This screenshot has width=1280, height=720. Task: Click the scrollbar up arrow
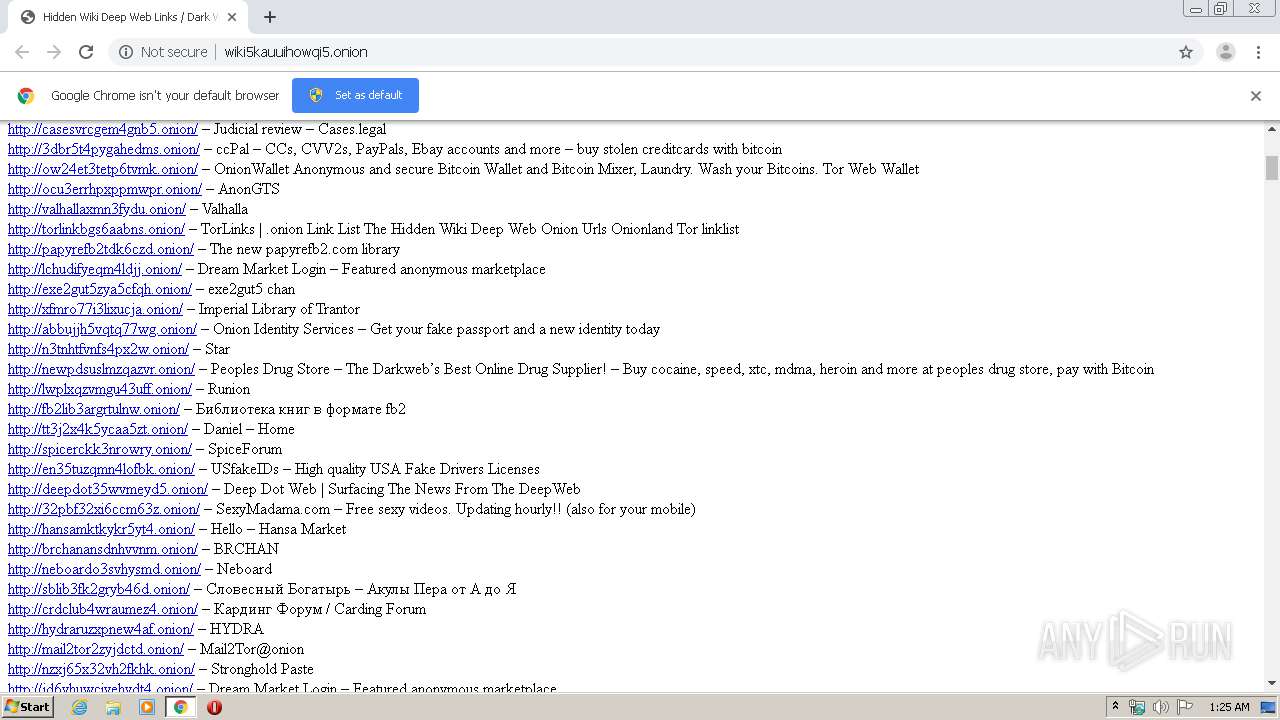[1272, 129]
